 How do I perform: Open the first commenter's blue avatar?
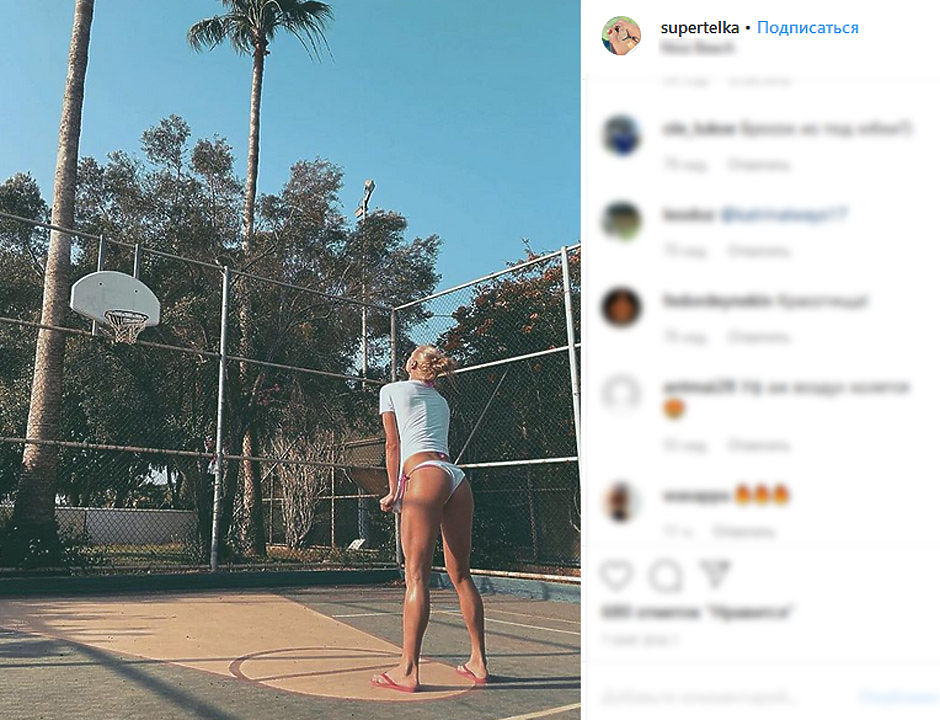point(622,135)
